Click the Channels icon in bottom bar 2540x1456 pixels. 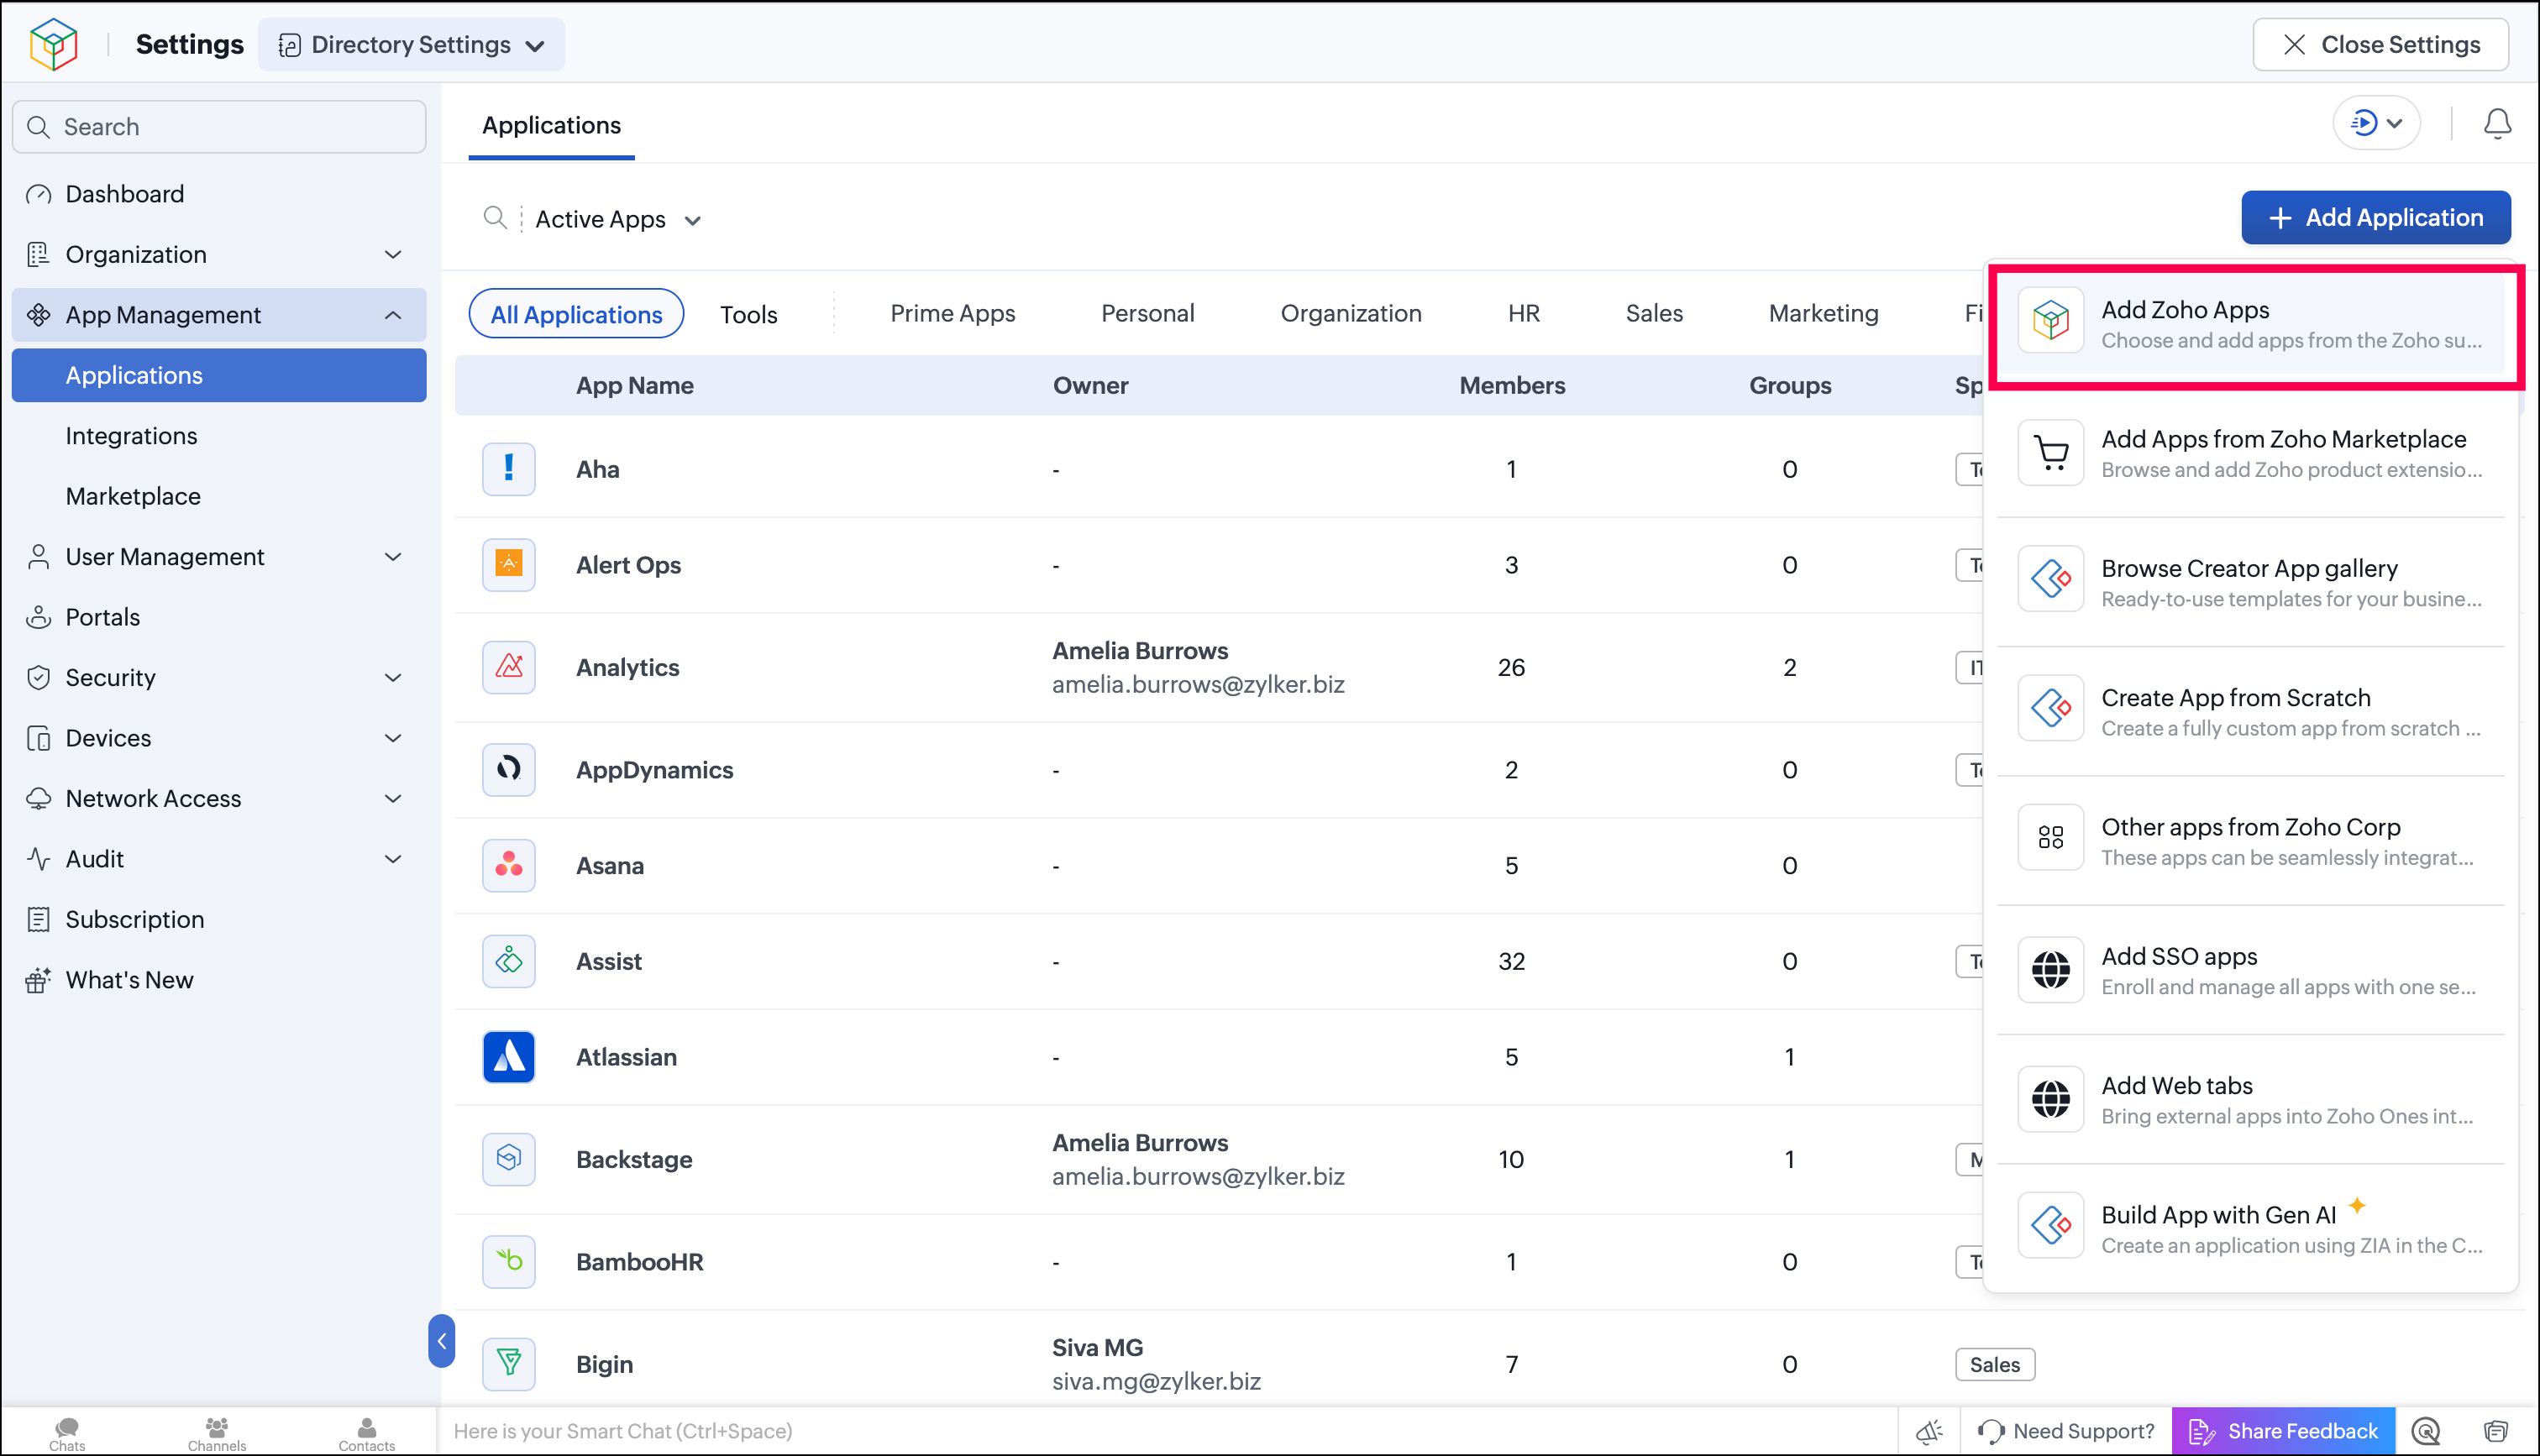point(217,1432)
